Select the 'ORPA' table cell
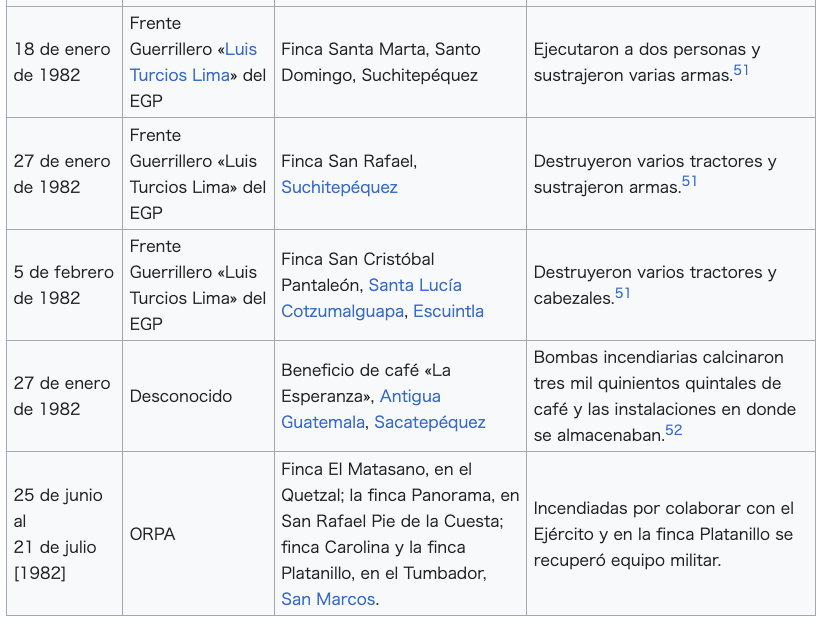This screenshot has width=822, height=622. [x=198, y=533]
